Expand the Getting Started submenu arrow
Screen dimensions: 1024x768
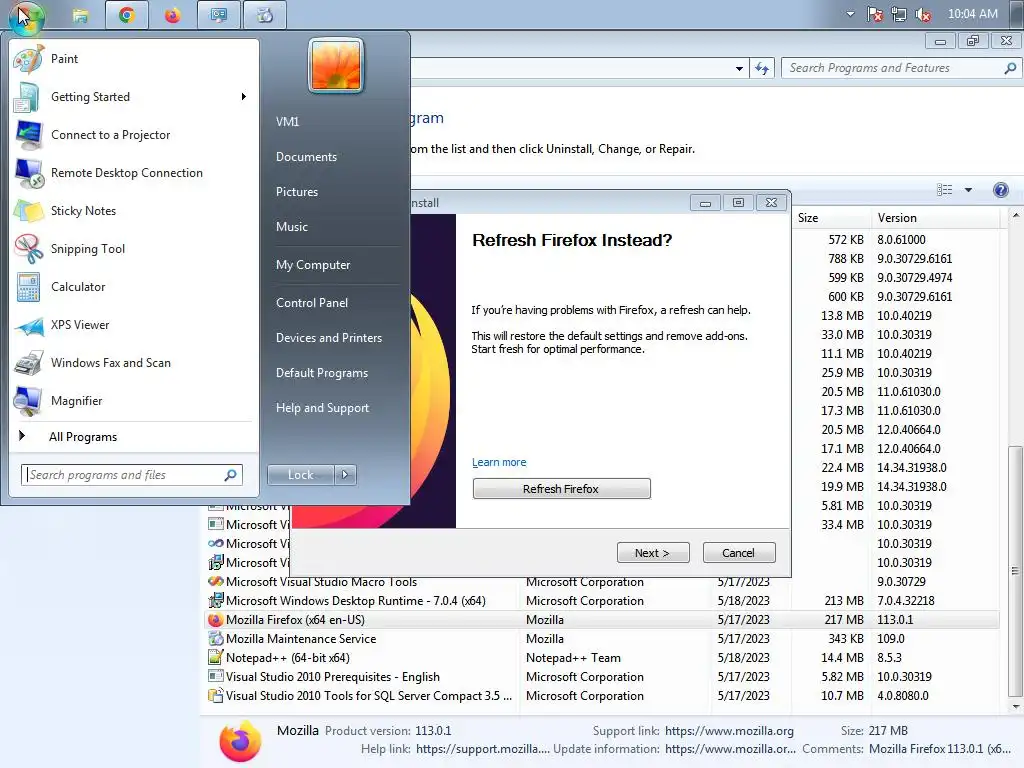tap(244, 97)
